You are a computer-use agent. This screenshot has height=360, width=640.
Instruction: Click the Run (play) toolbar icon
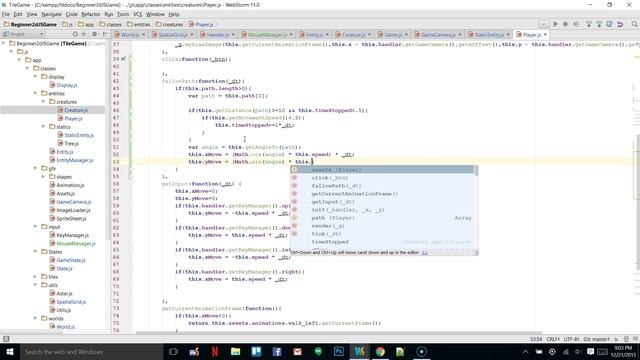pos(555,24)
